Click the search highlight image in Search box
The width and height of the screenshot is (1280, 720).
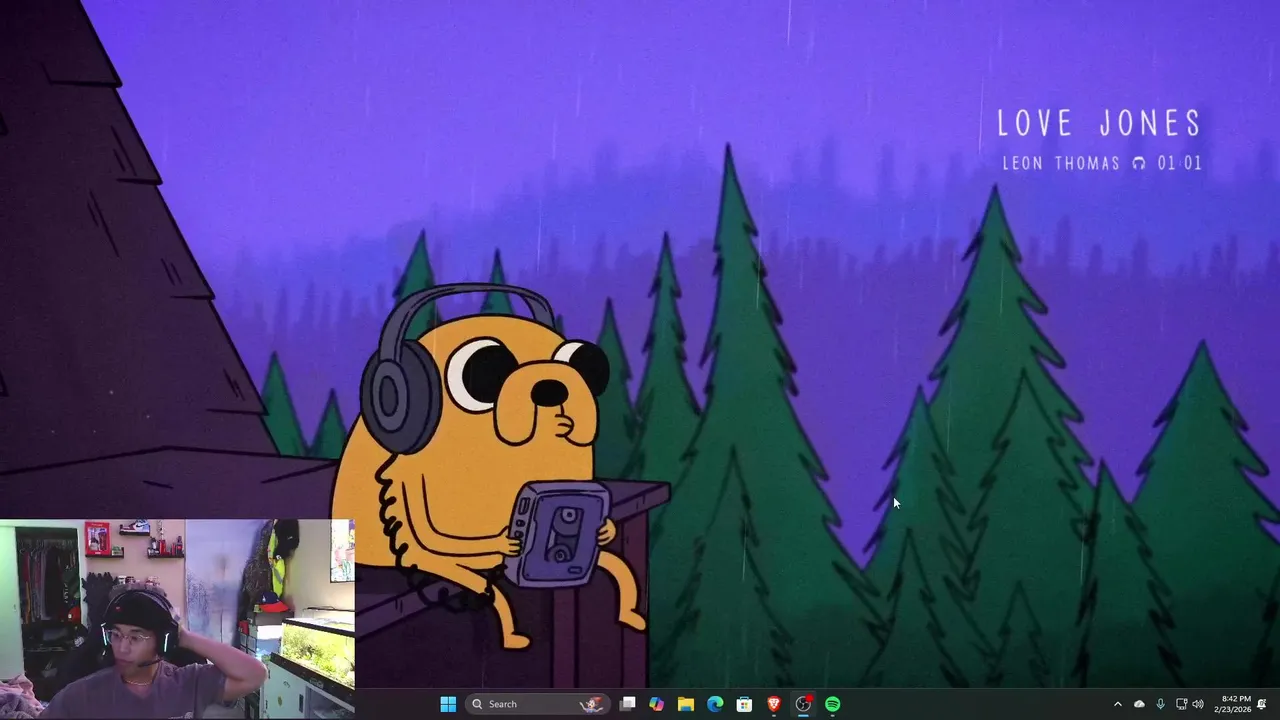(592, 704)
